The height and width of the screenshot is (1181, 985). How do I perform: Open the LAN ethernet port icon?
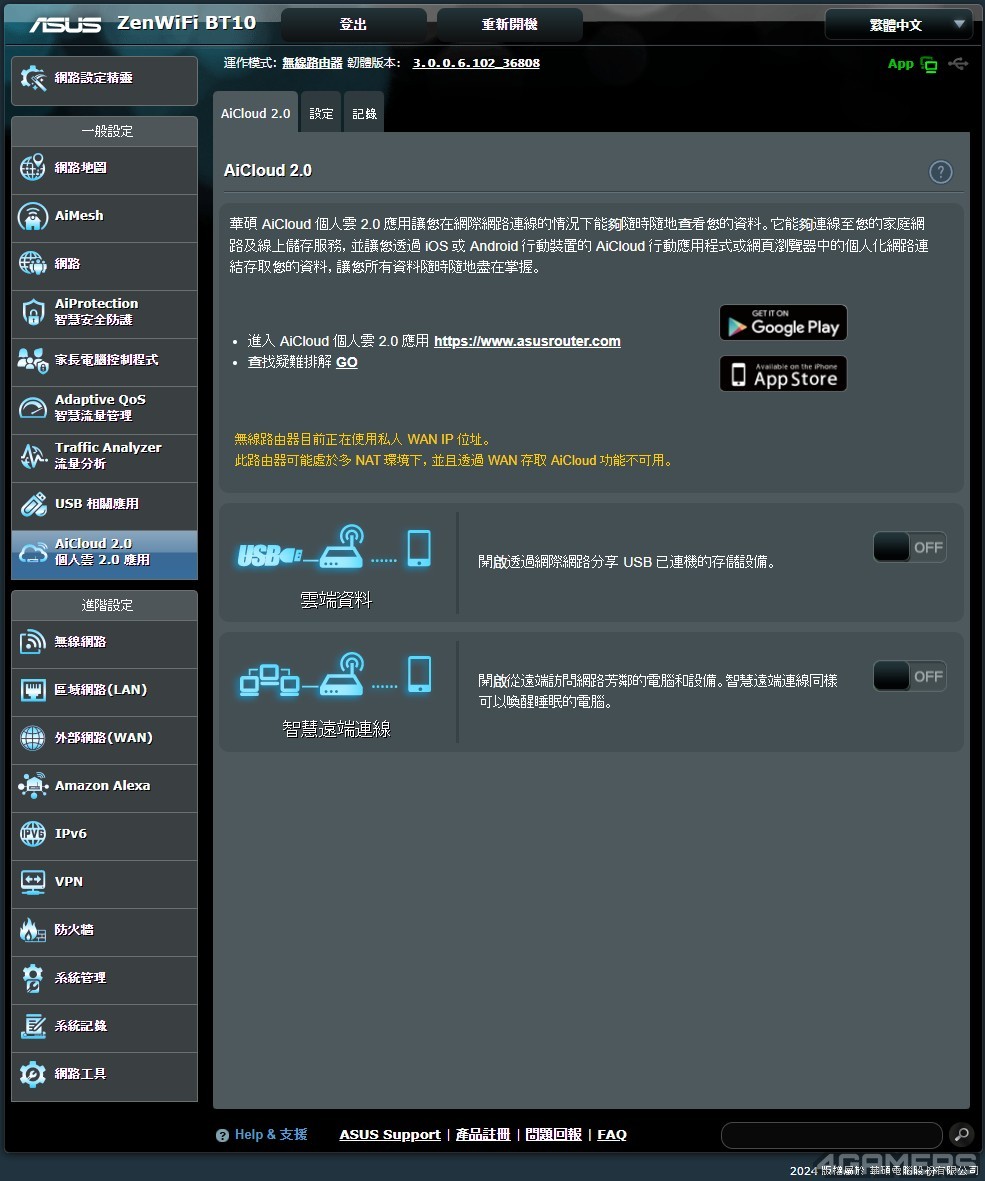pos(32,690)
